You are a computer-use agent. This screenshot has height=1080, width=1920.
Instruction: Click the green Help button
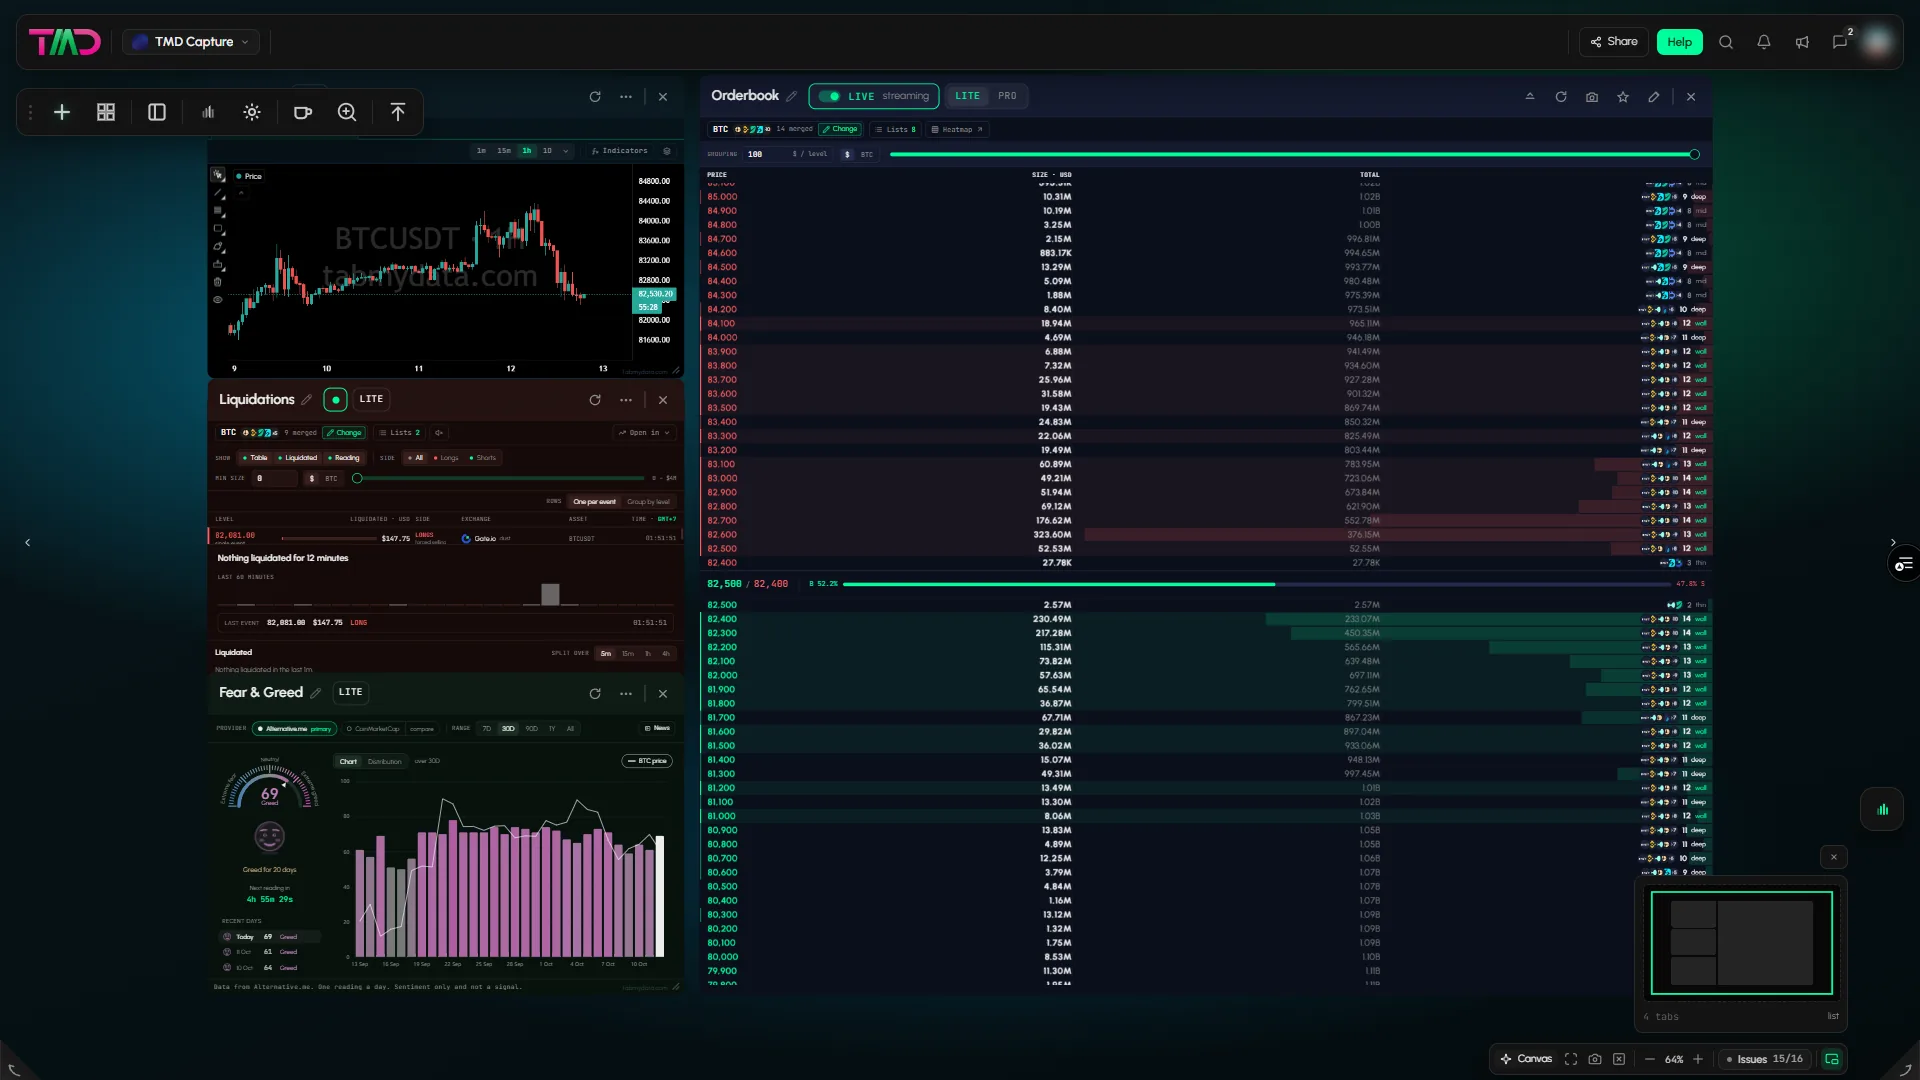pyautogui.click(x=1680, y=42)
